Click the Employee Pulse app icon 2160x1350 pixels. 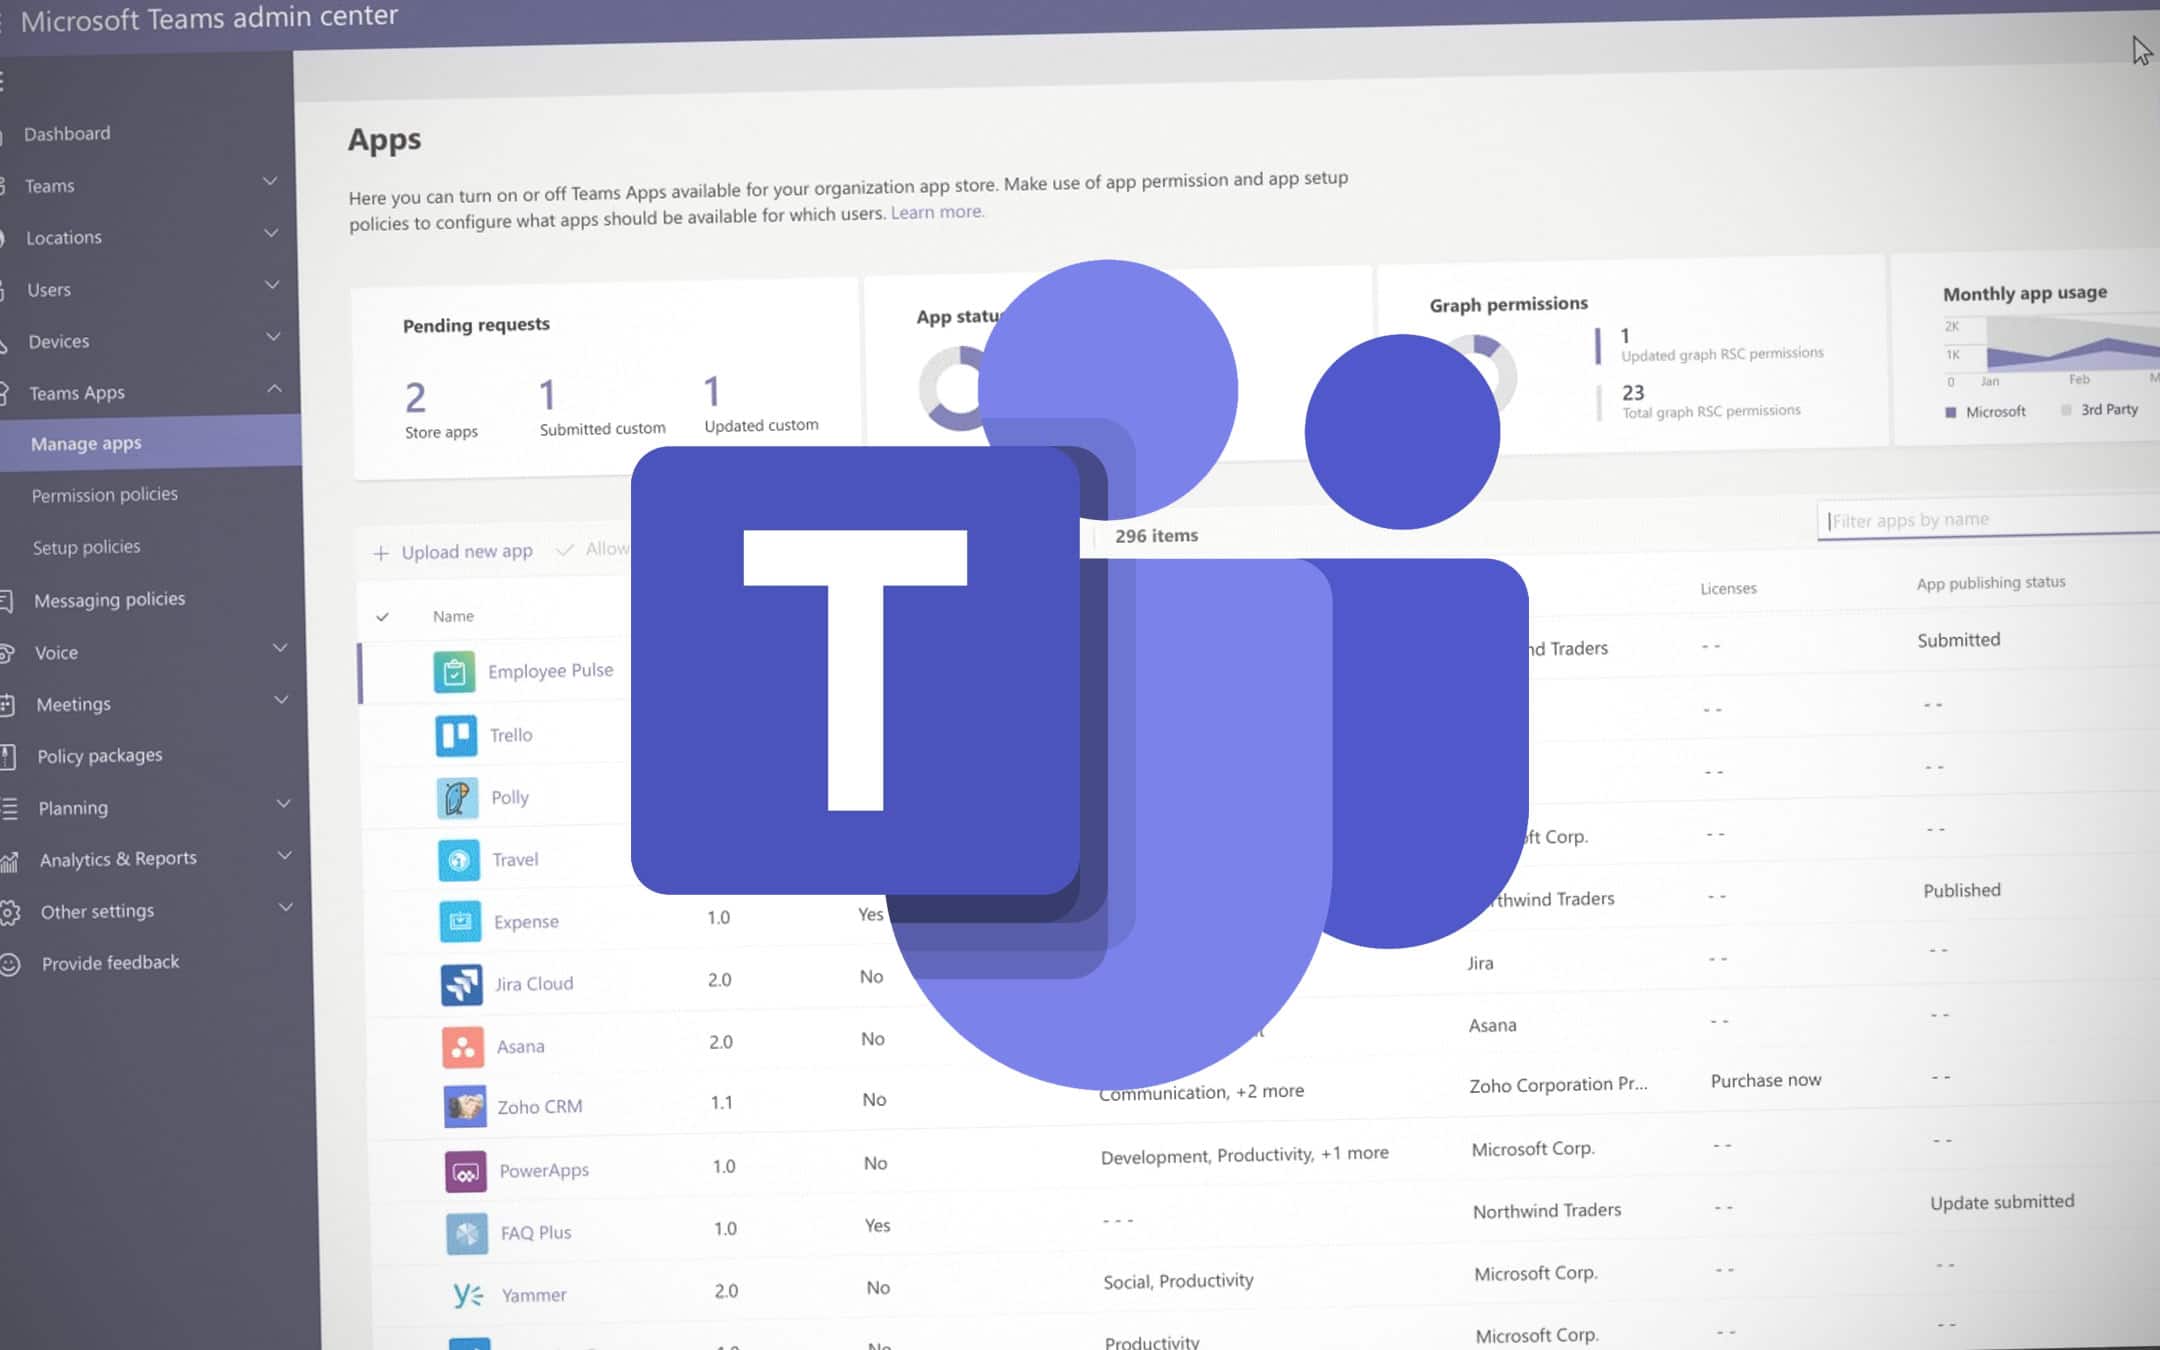[454, 669]
